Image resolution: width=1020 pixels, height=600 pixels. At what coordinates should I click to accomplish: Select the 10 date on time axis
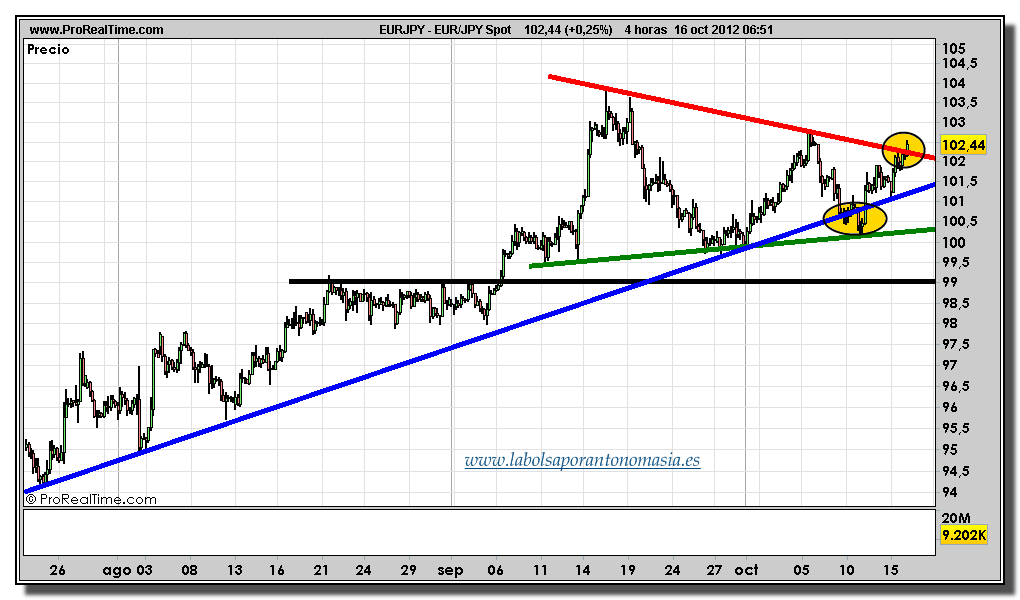846,570
